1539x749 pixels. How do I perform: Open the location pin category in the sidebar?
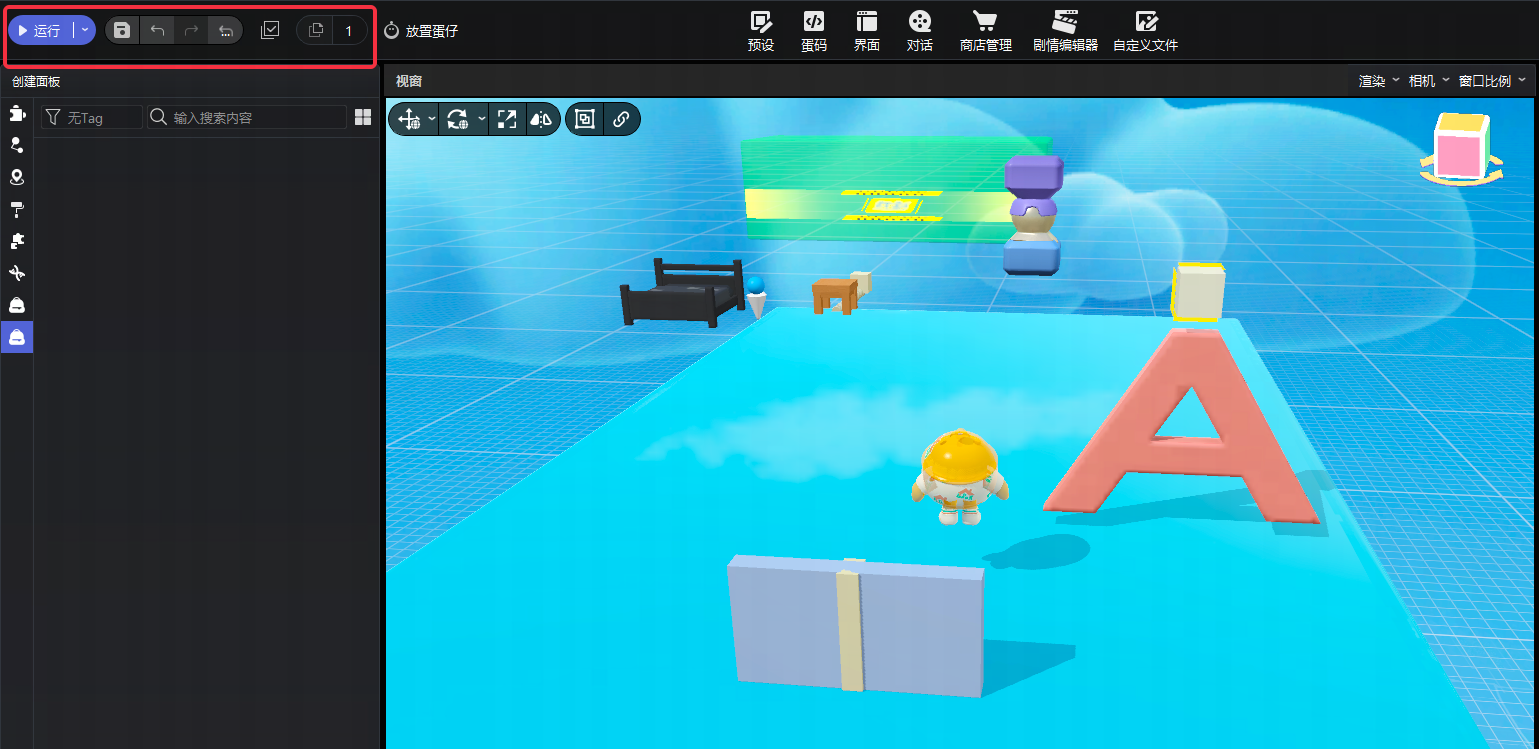[x=17, y=177]
